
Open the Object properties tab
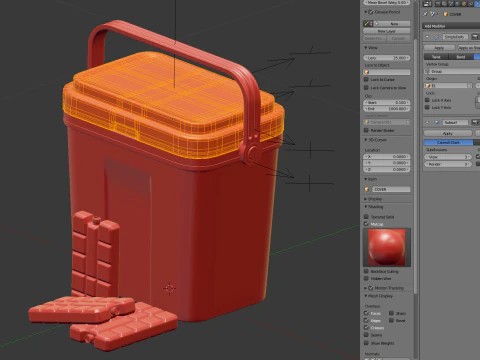[x=464, y=4]
